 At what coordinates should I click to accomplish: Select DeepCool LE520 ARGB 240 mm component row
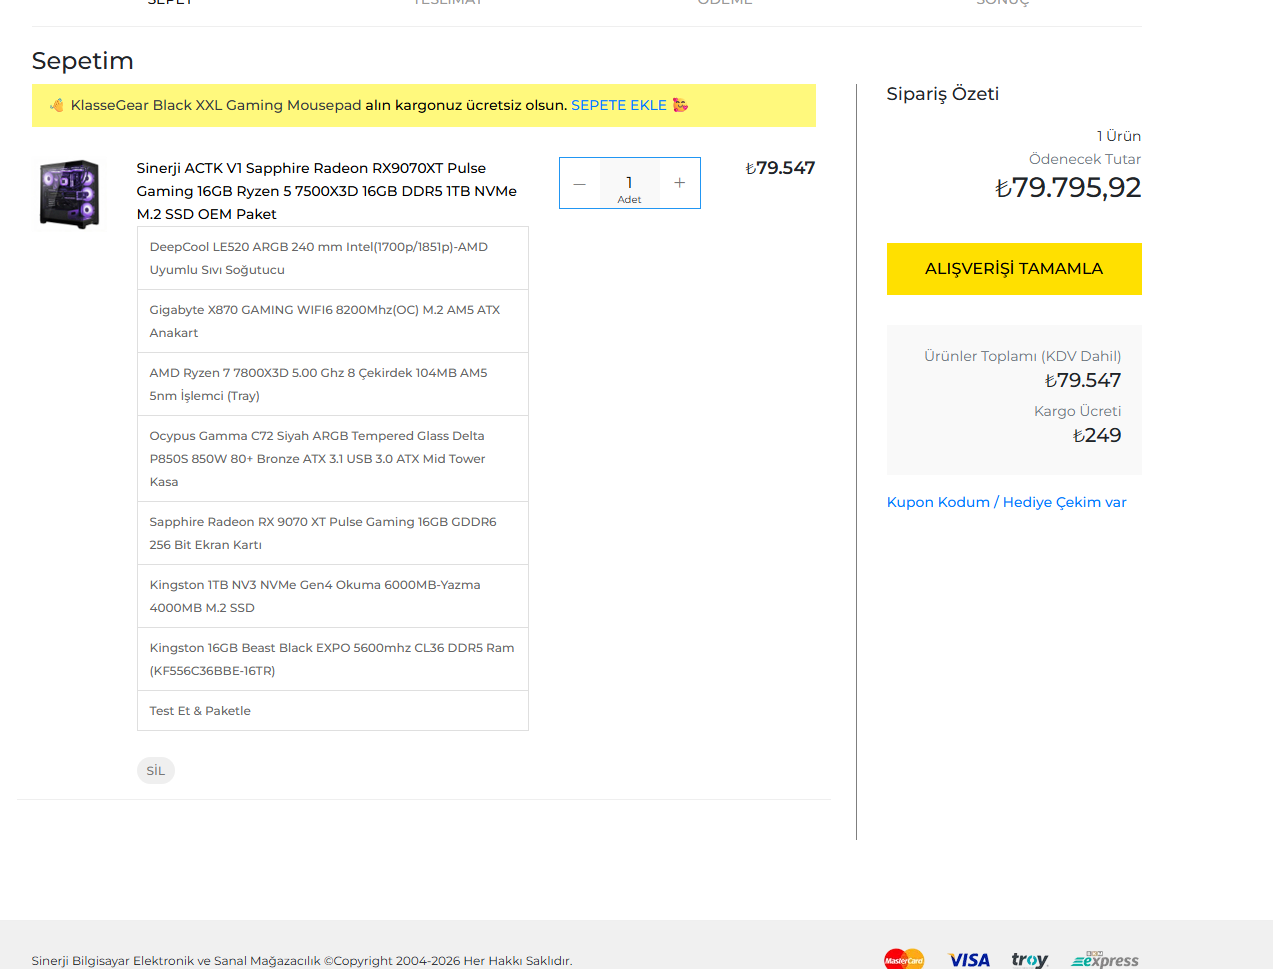[x=333, y=258]
